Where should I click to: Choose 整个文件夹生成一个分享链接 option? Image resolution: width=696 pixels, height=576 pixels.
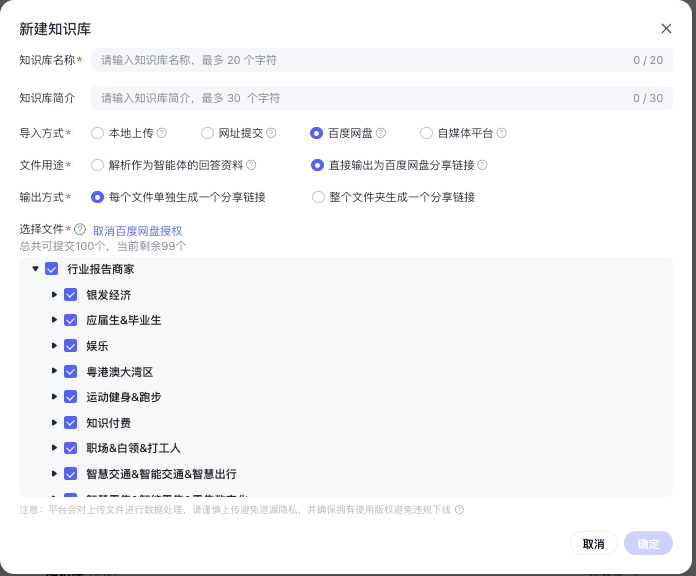(x=319, y=197)
